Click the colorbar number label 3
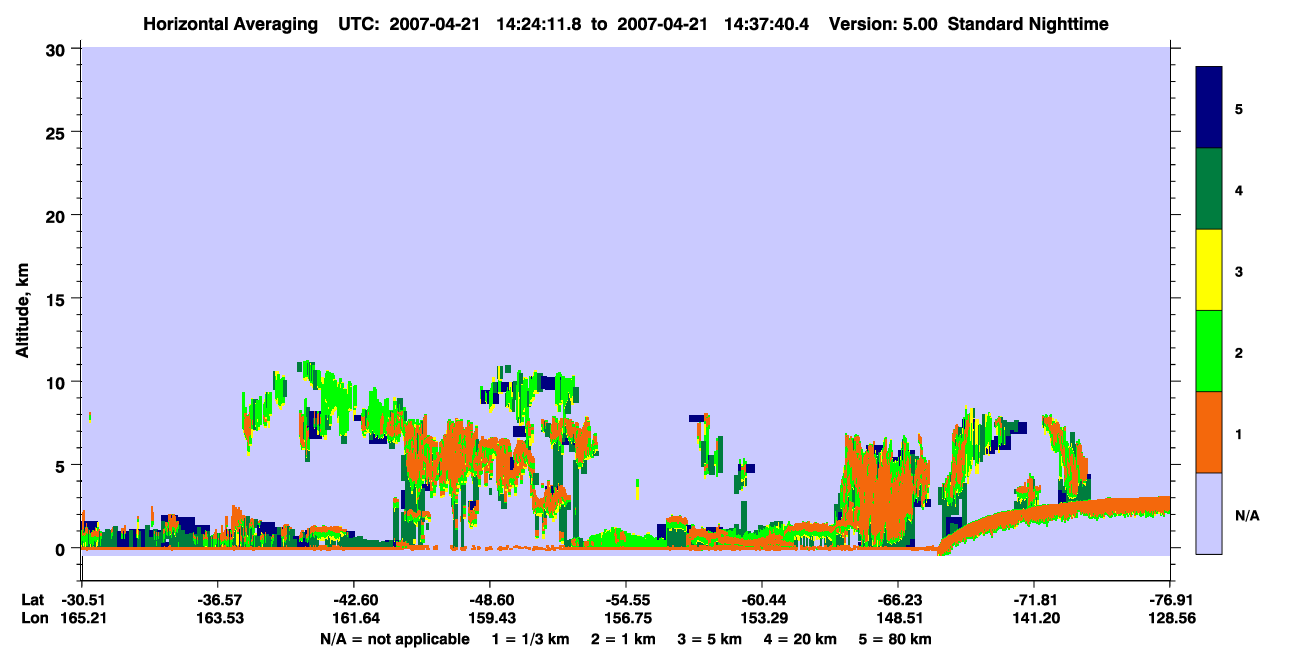The width and height of the screenshot is (1300, 667). pyautogui.click(x=1239, y=270)
